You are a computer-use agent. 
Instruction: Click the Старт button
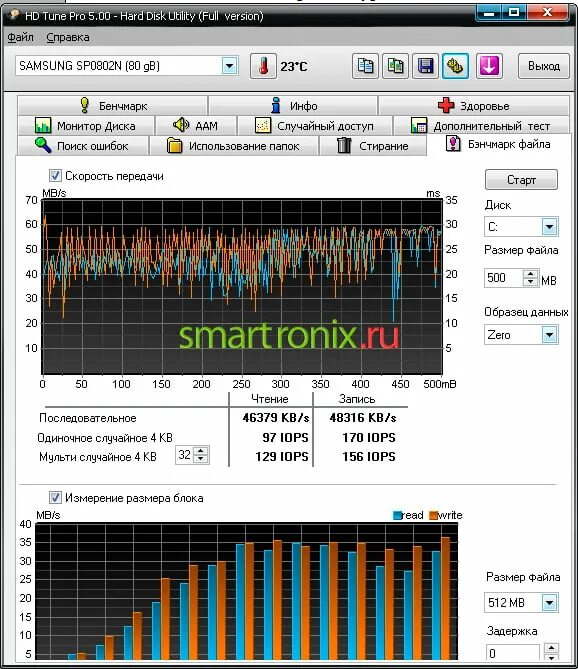tap(521, 180)
